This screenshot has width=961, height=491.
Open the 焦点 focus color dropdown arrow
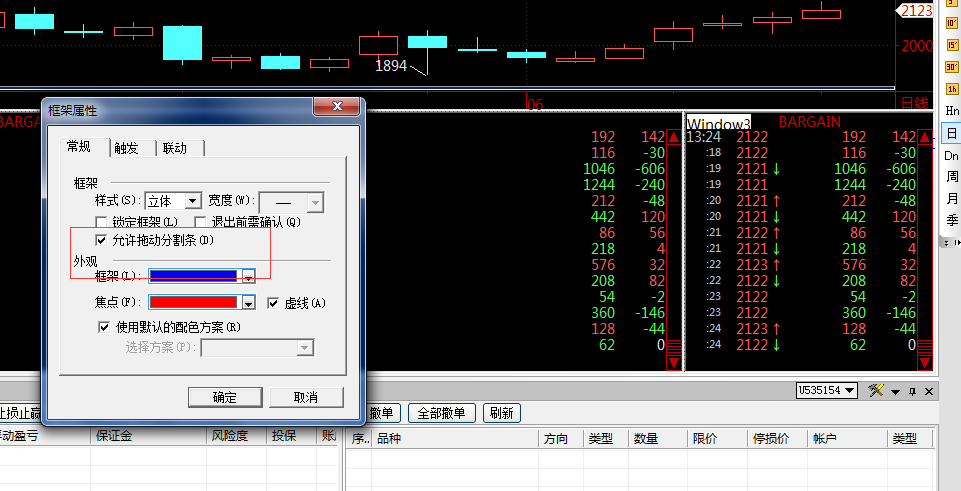249,303
